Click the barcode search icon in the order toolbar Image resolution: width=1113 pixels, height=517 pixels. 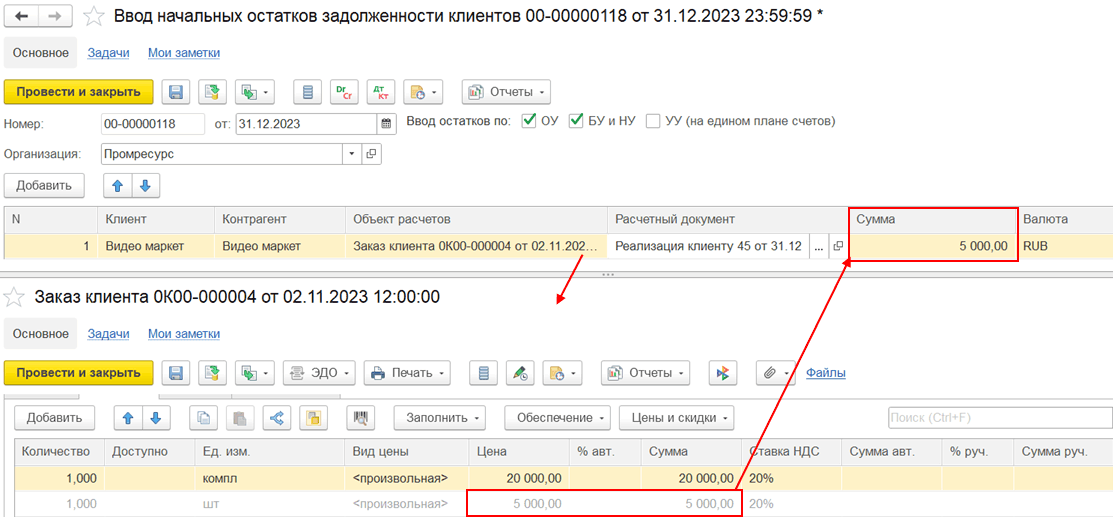360,417
